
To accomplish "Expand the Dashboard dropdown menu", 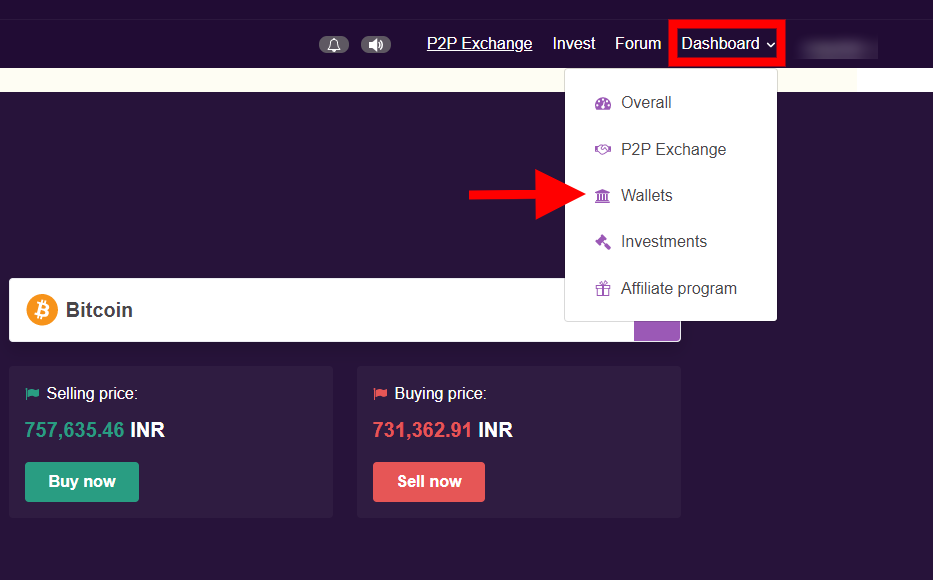I will point(728,43).
